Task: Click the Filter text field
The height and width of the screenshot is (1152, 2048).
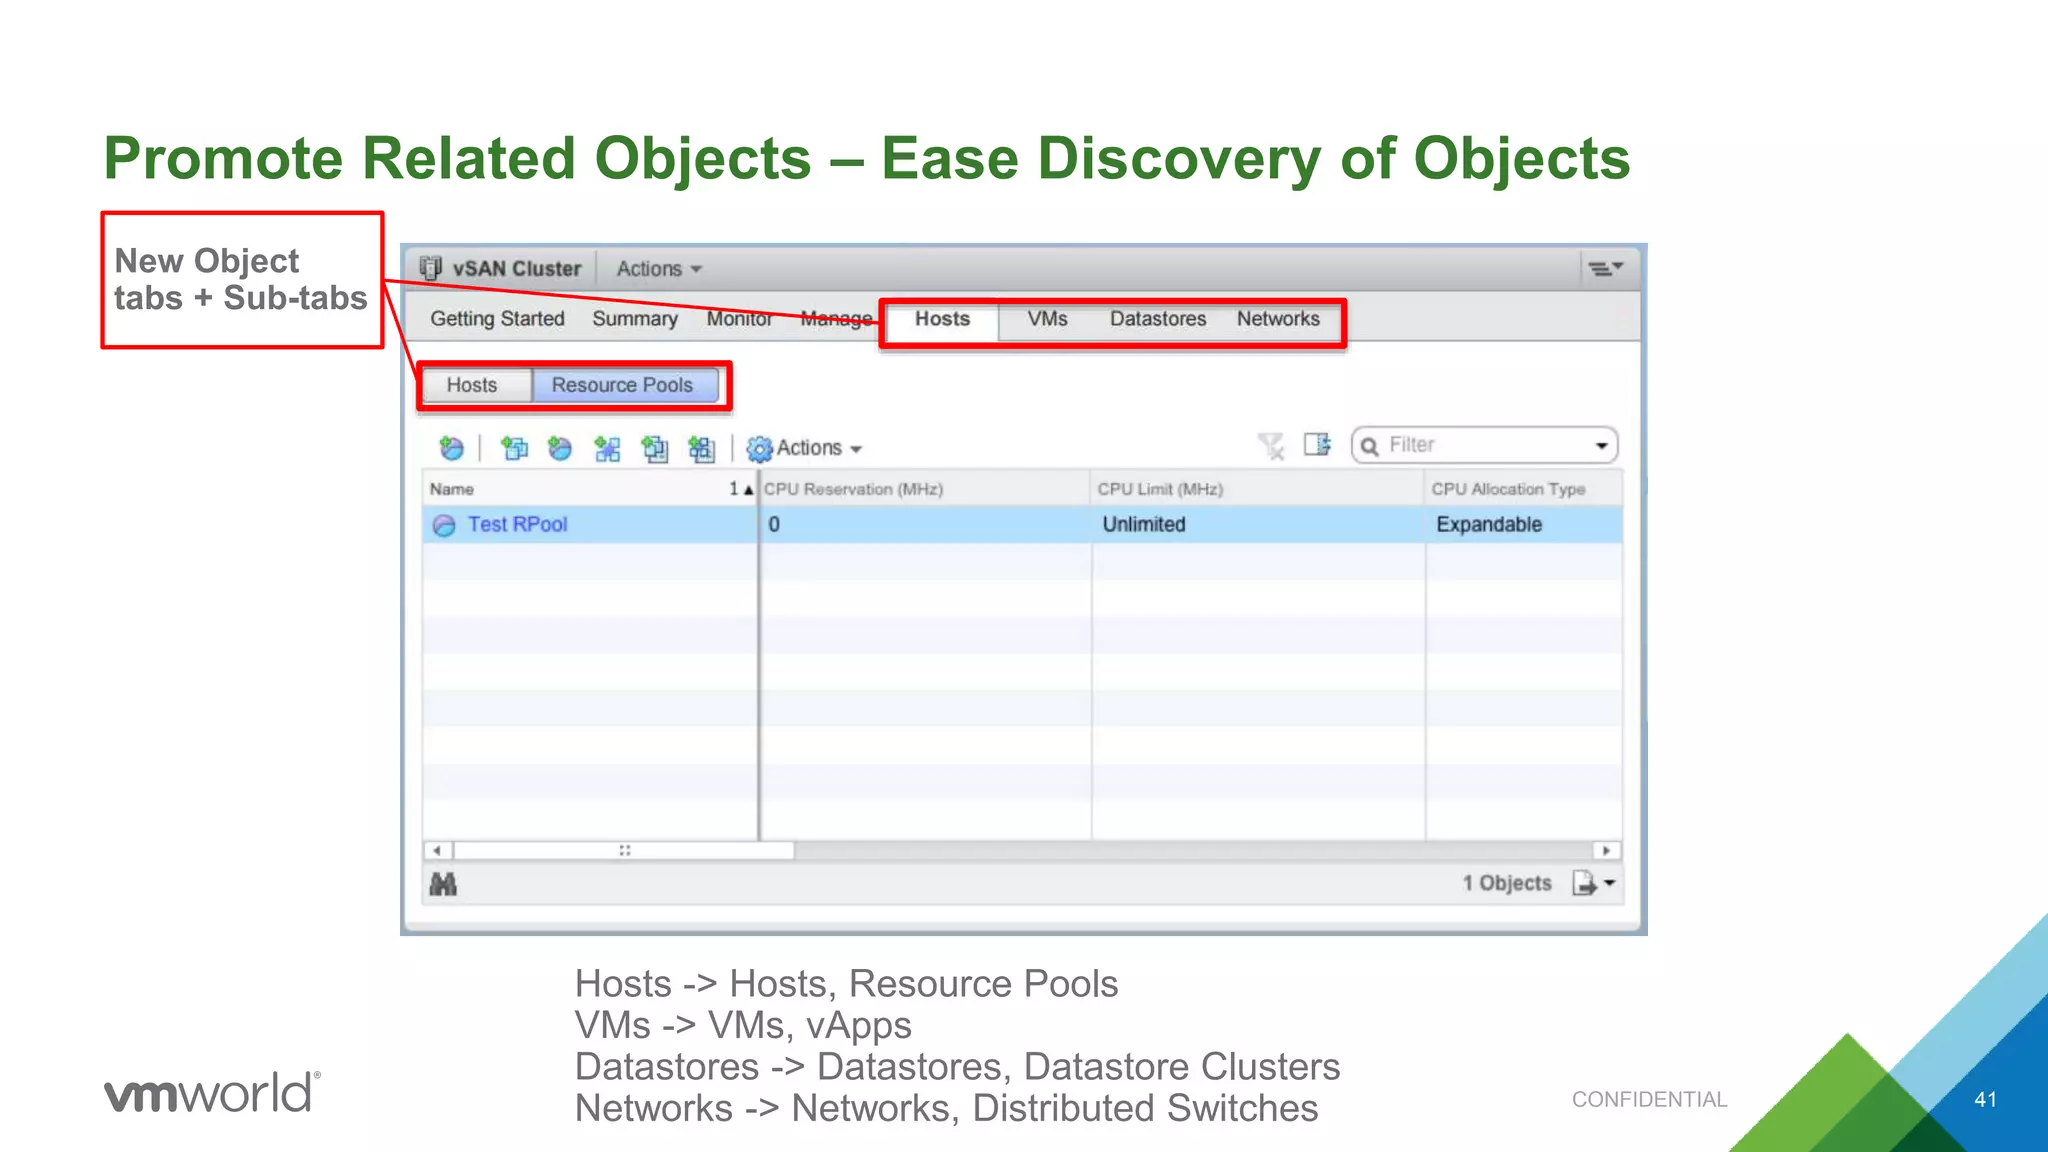Action: [x=1484, y=445]
